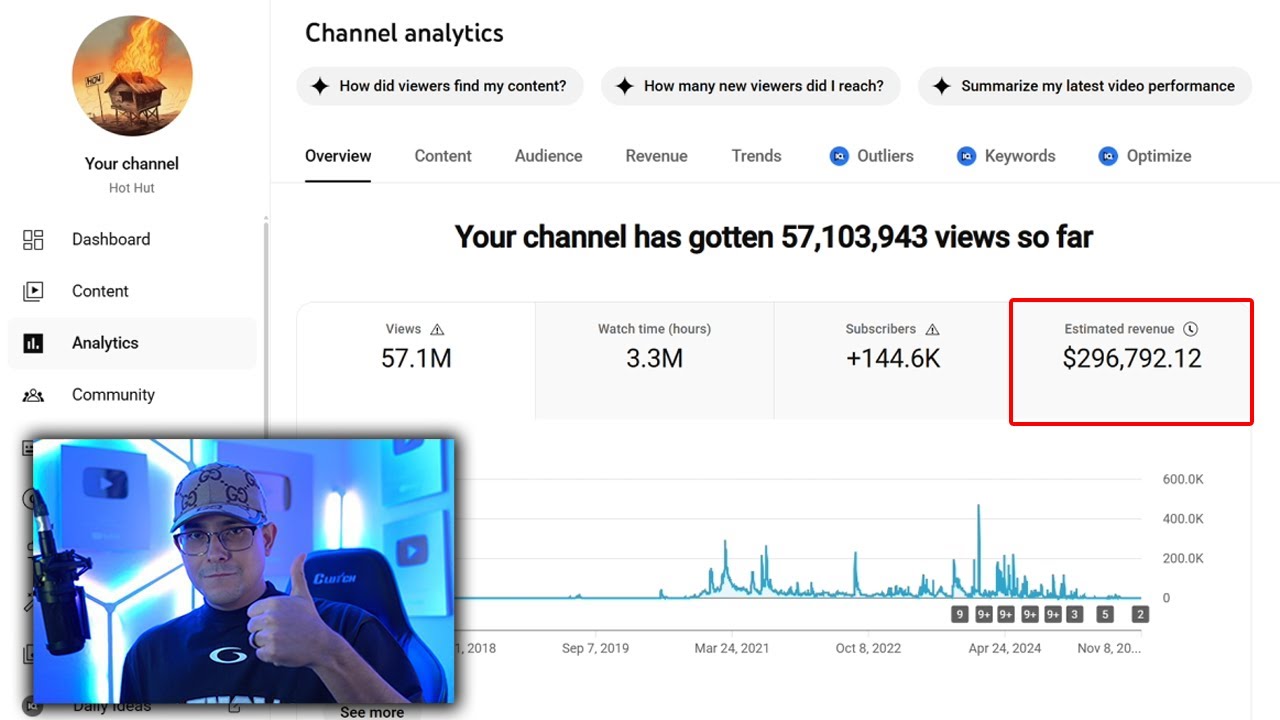Switch to the Content analytics tab

tap(443, 156)
